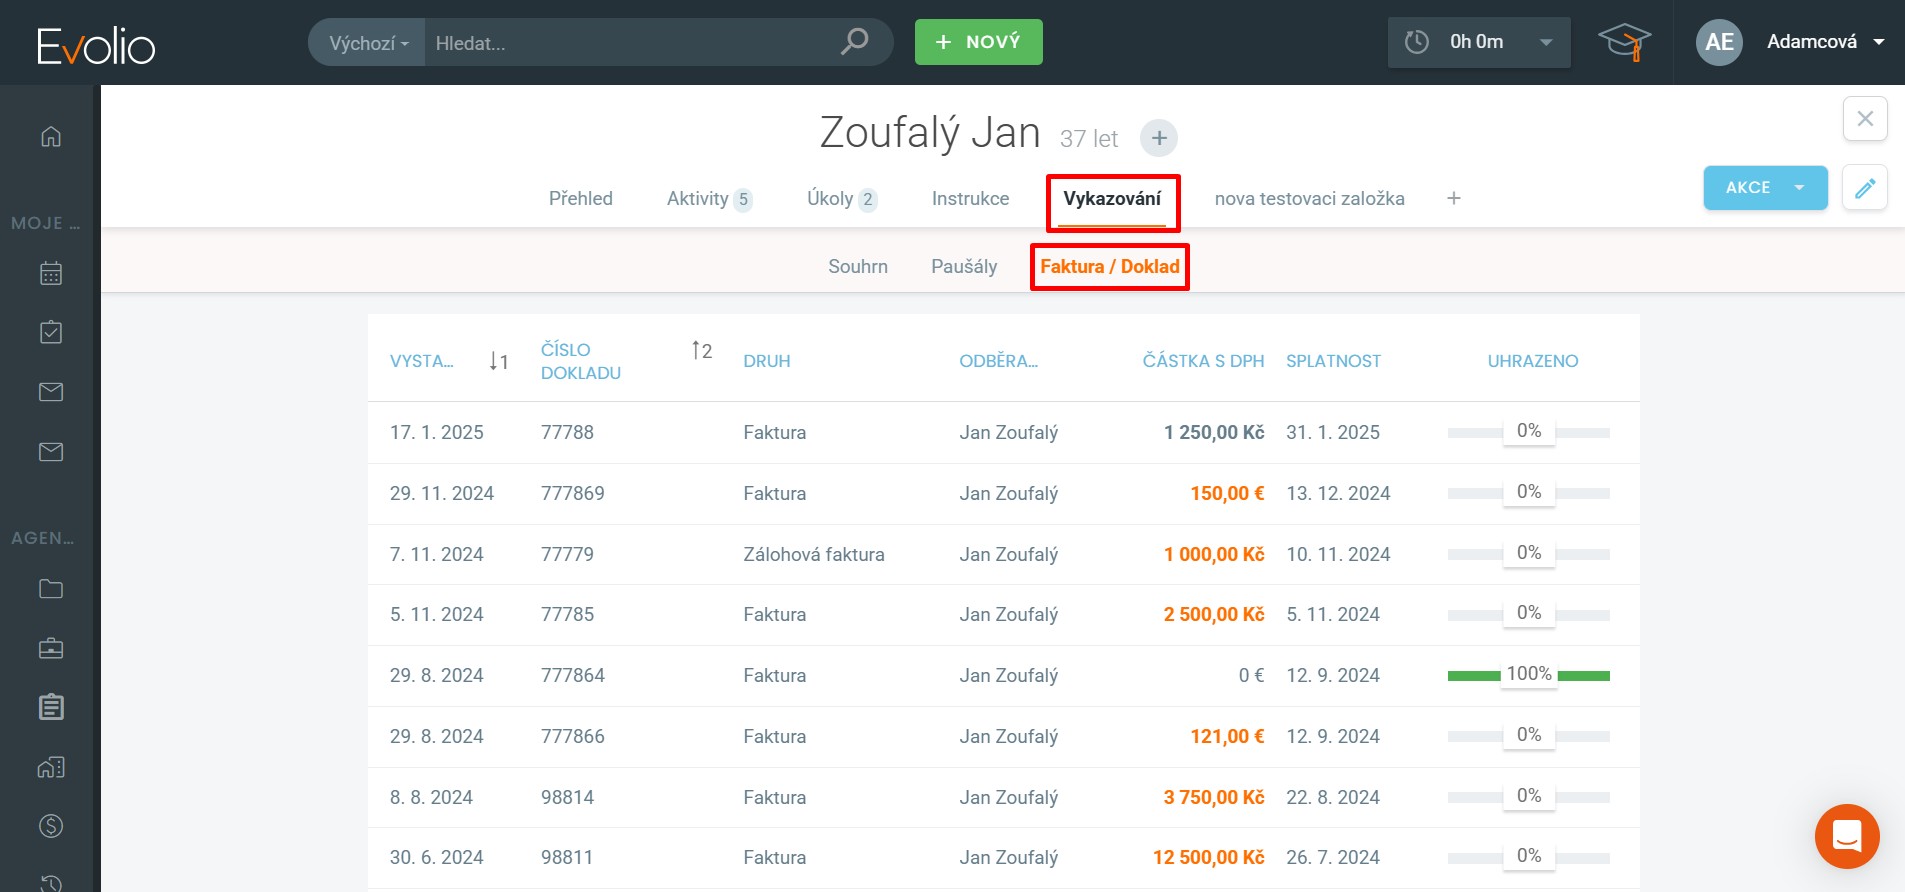Expand the Výchozí search scope dropdown
Screen dimensions: 1905x892
[x=368, y=43]
